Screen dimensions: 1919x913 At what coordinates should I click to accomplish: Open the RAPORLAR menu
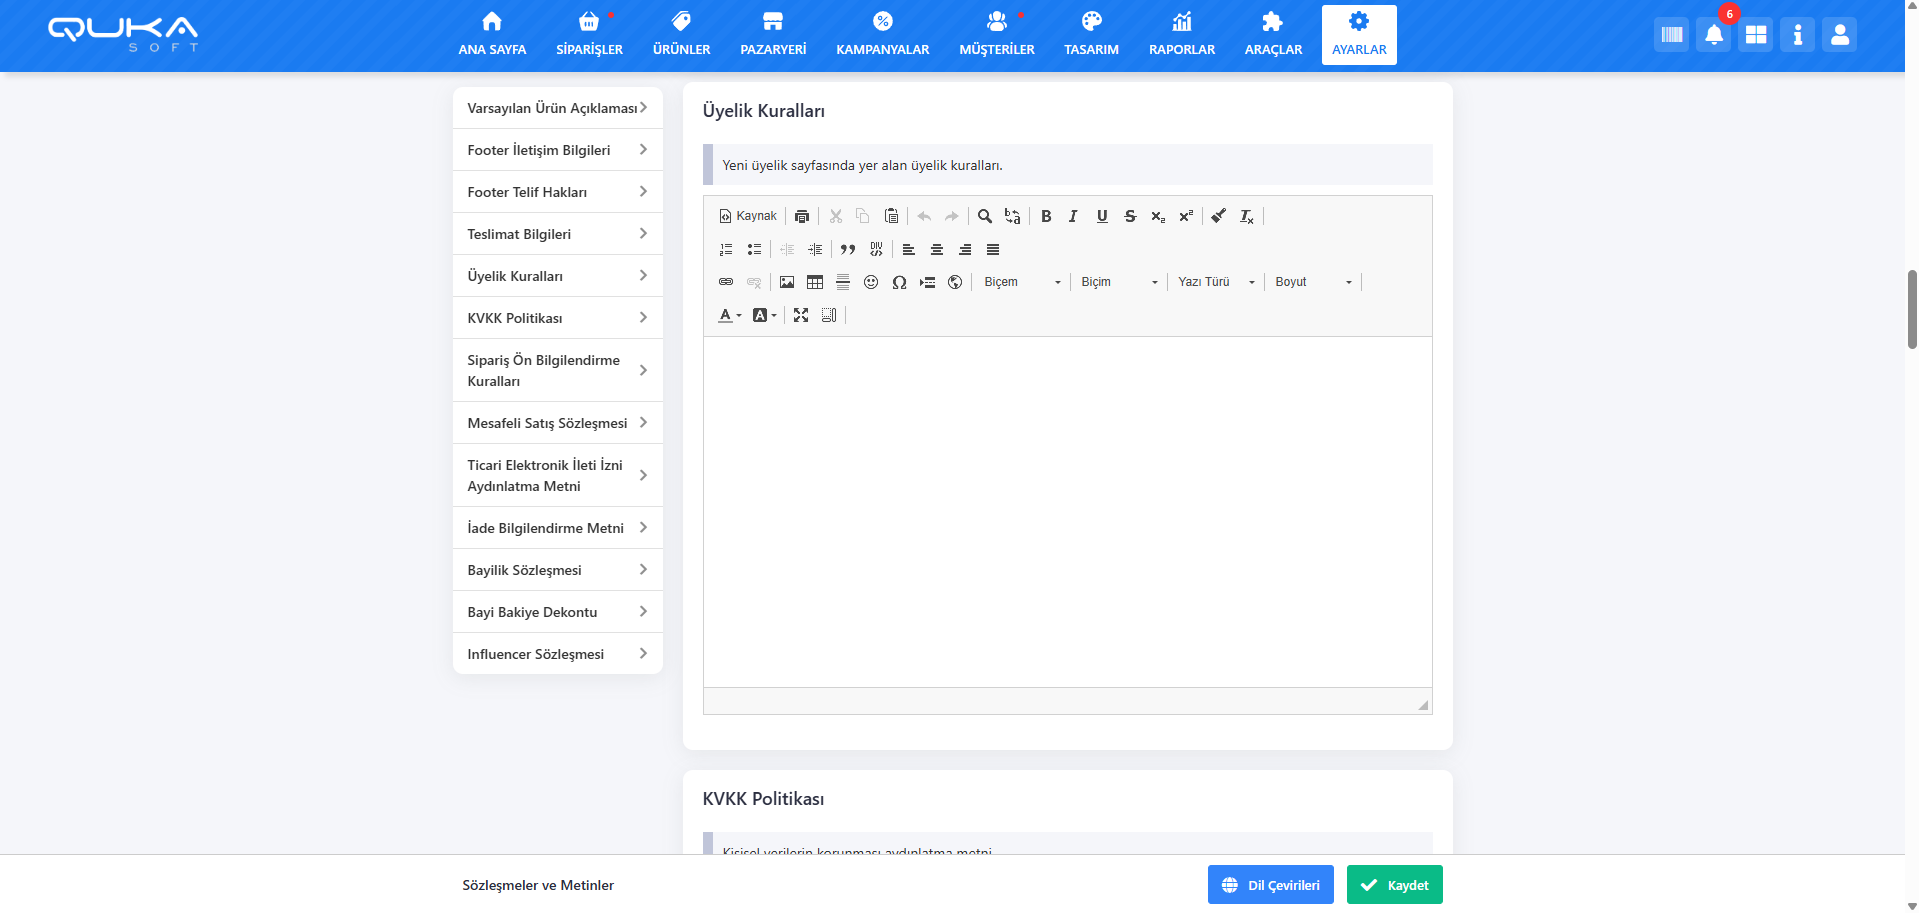tap(1181, 35)
